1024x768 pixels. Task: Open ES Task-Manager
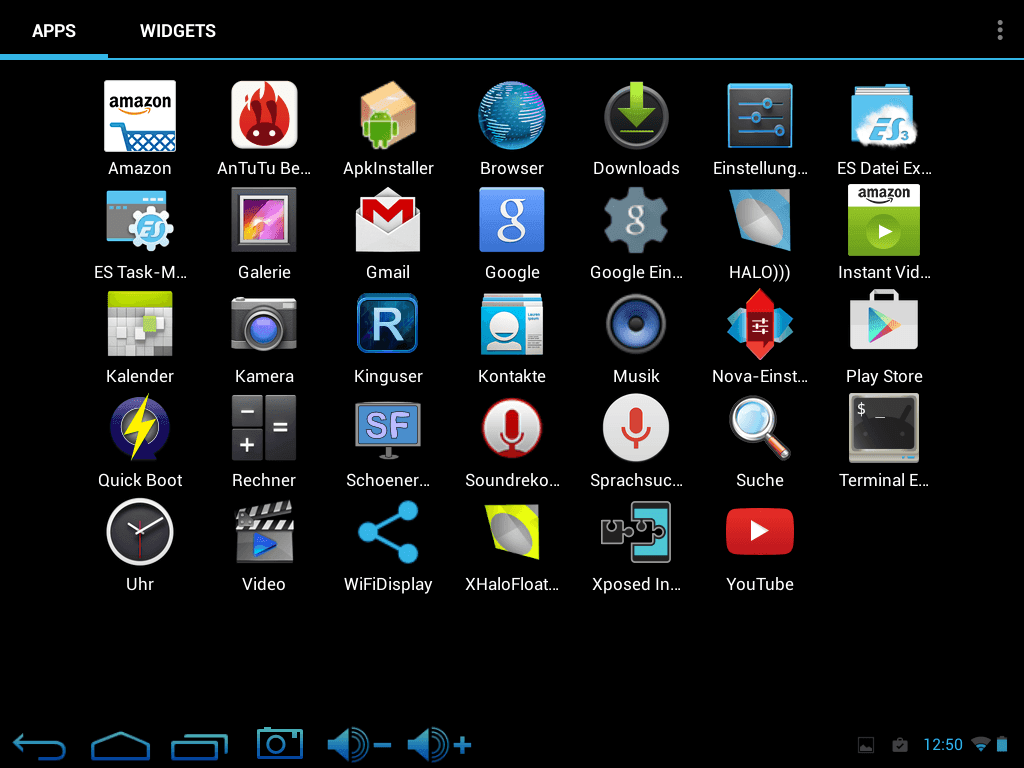tap(140, 221)
